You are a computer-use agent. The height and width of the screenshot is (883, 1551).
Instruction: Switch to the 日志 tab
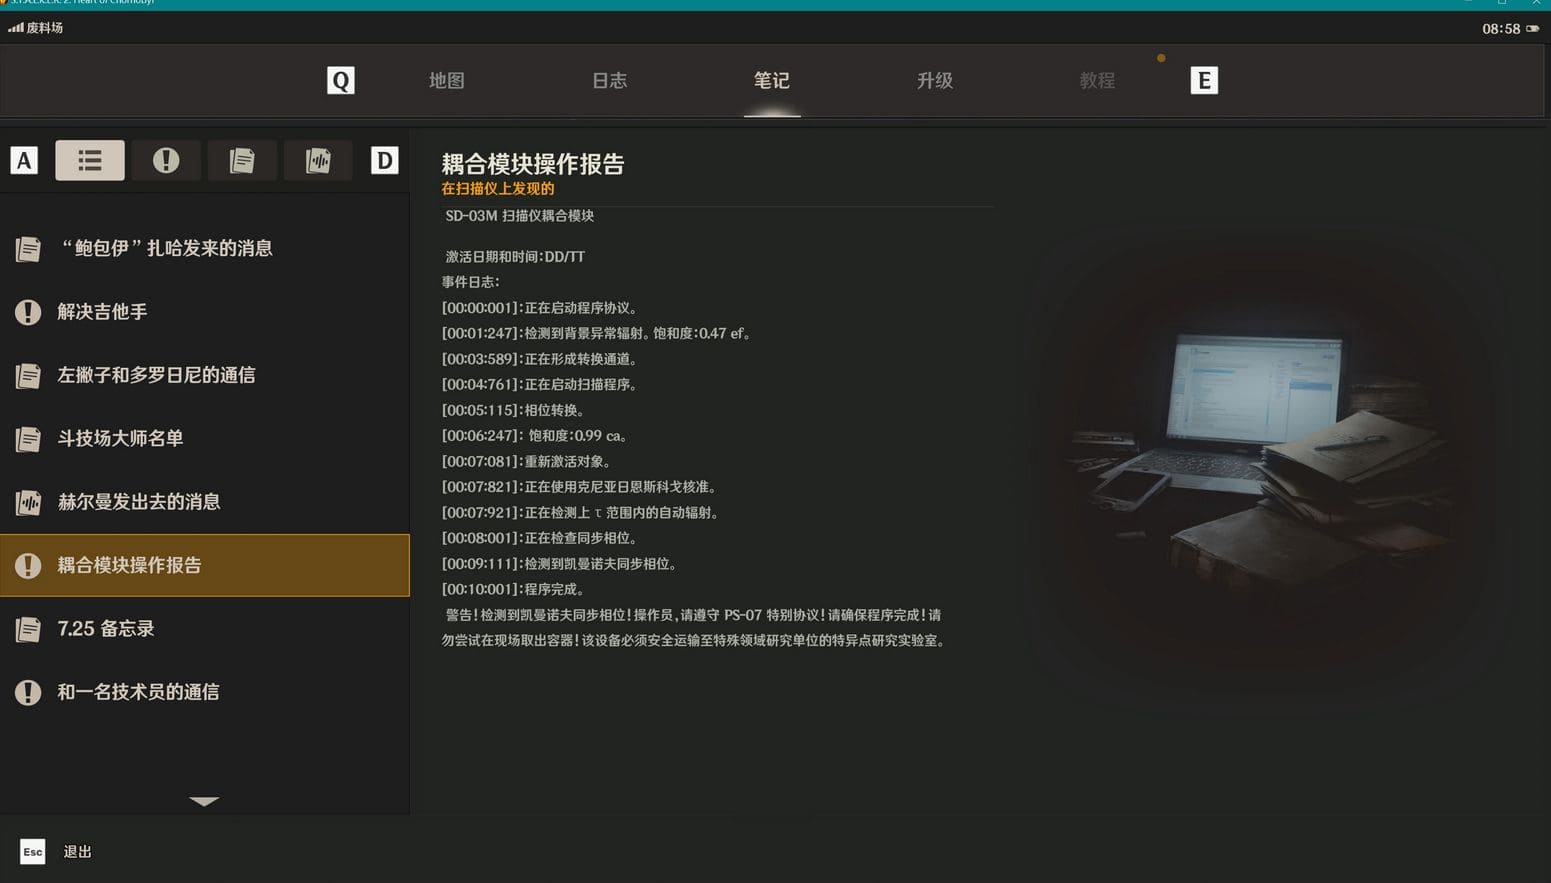[609, 81]
